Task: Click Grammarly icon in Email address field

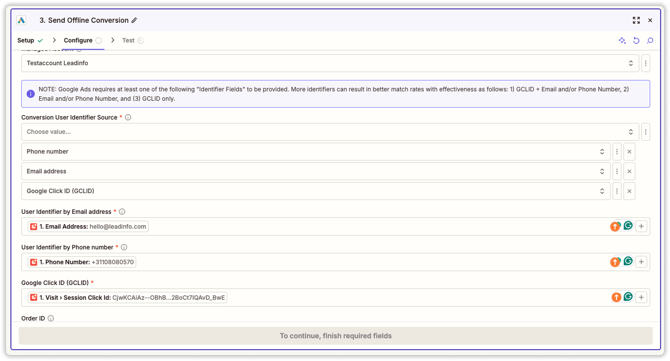Action: 628,226
